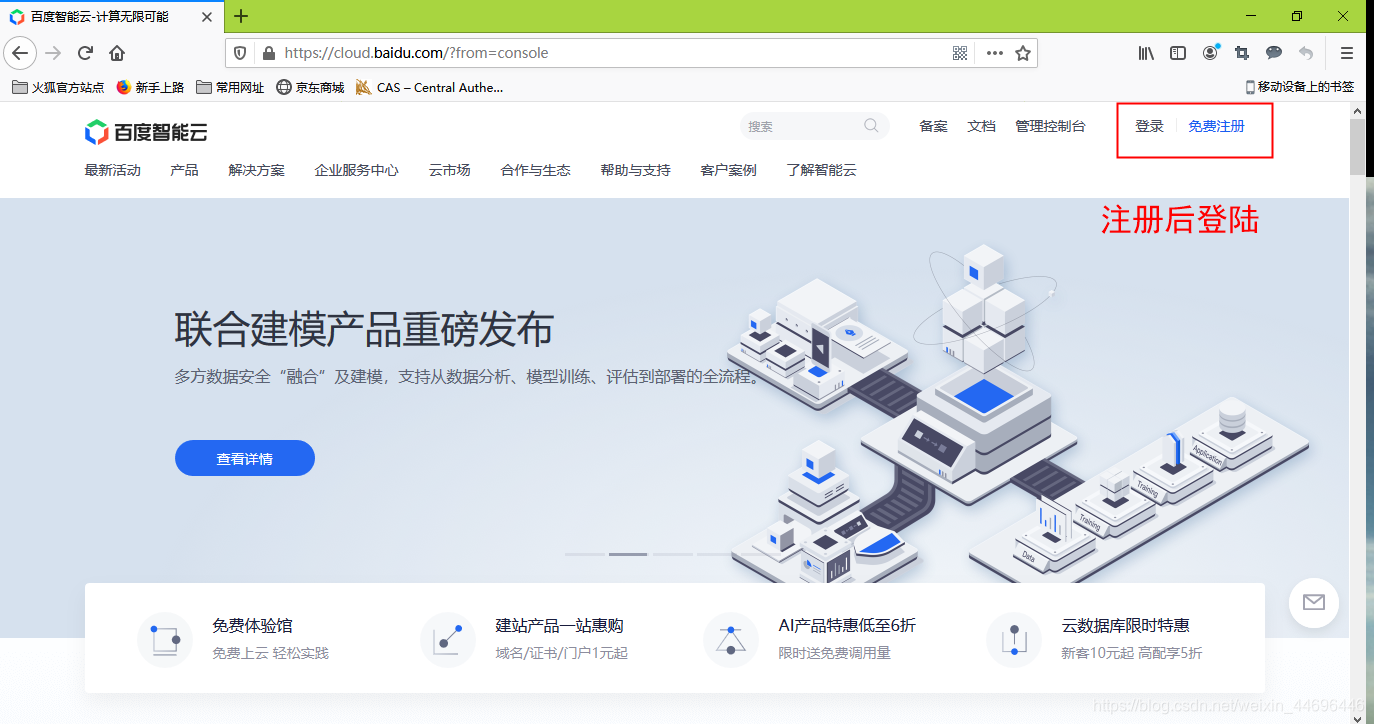Toggle the sidebar view icon

(1178, 53)
